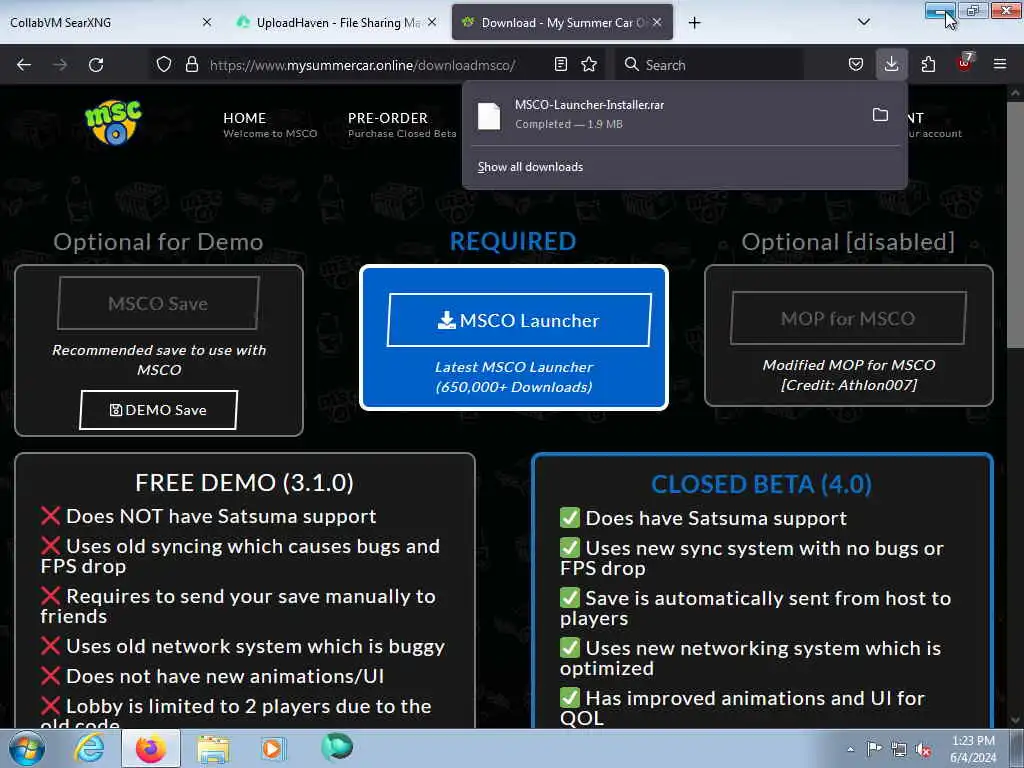This screenshot has width=1024, height=768.
Task: Click Show all downloads
Action: pos(530,167)
